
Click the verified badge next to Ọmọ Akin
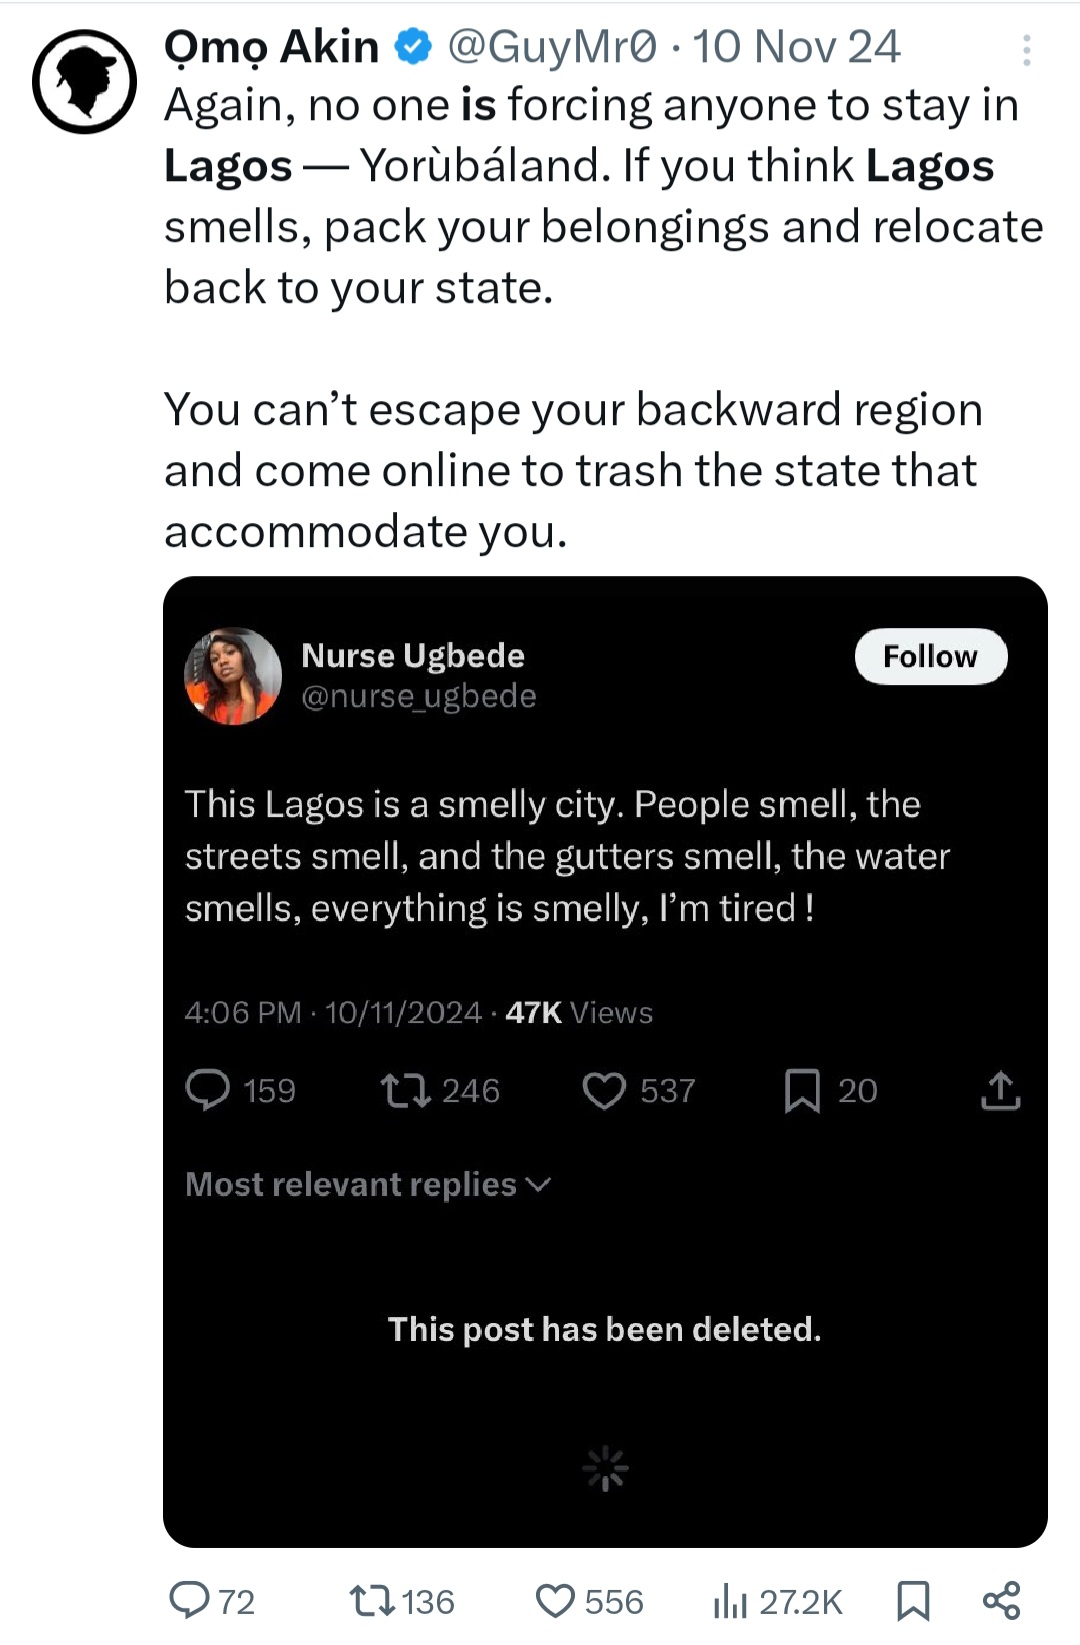click(x=413, y=47)
